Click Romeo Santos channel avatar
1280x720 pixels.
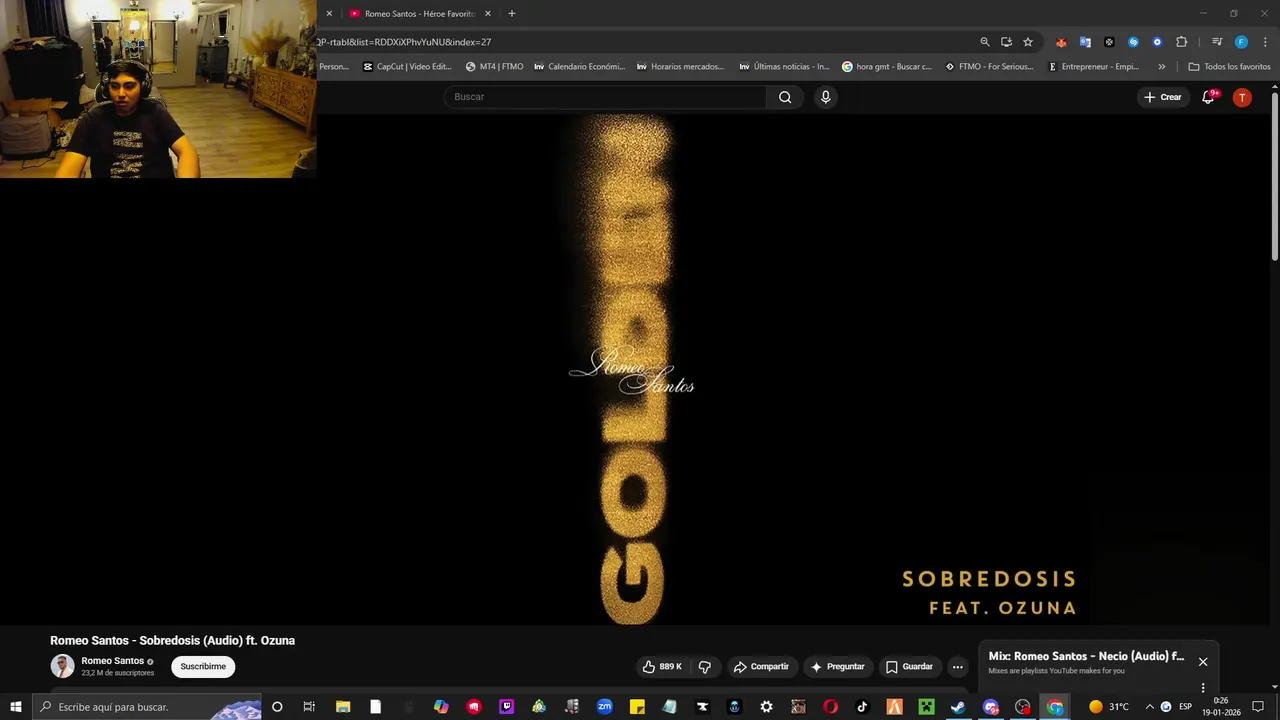[63, 666]
